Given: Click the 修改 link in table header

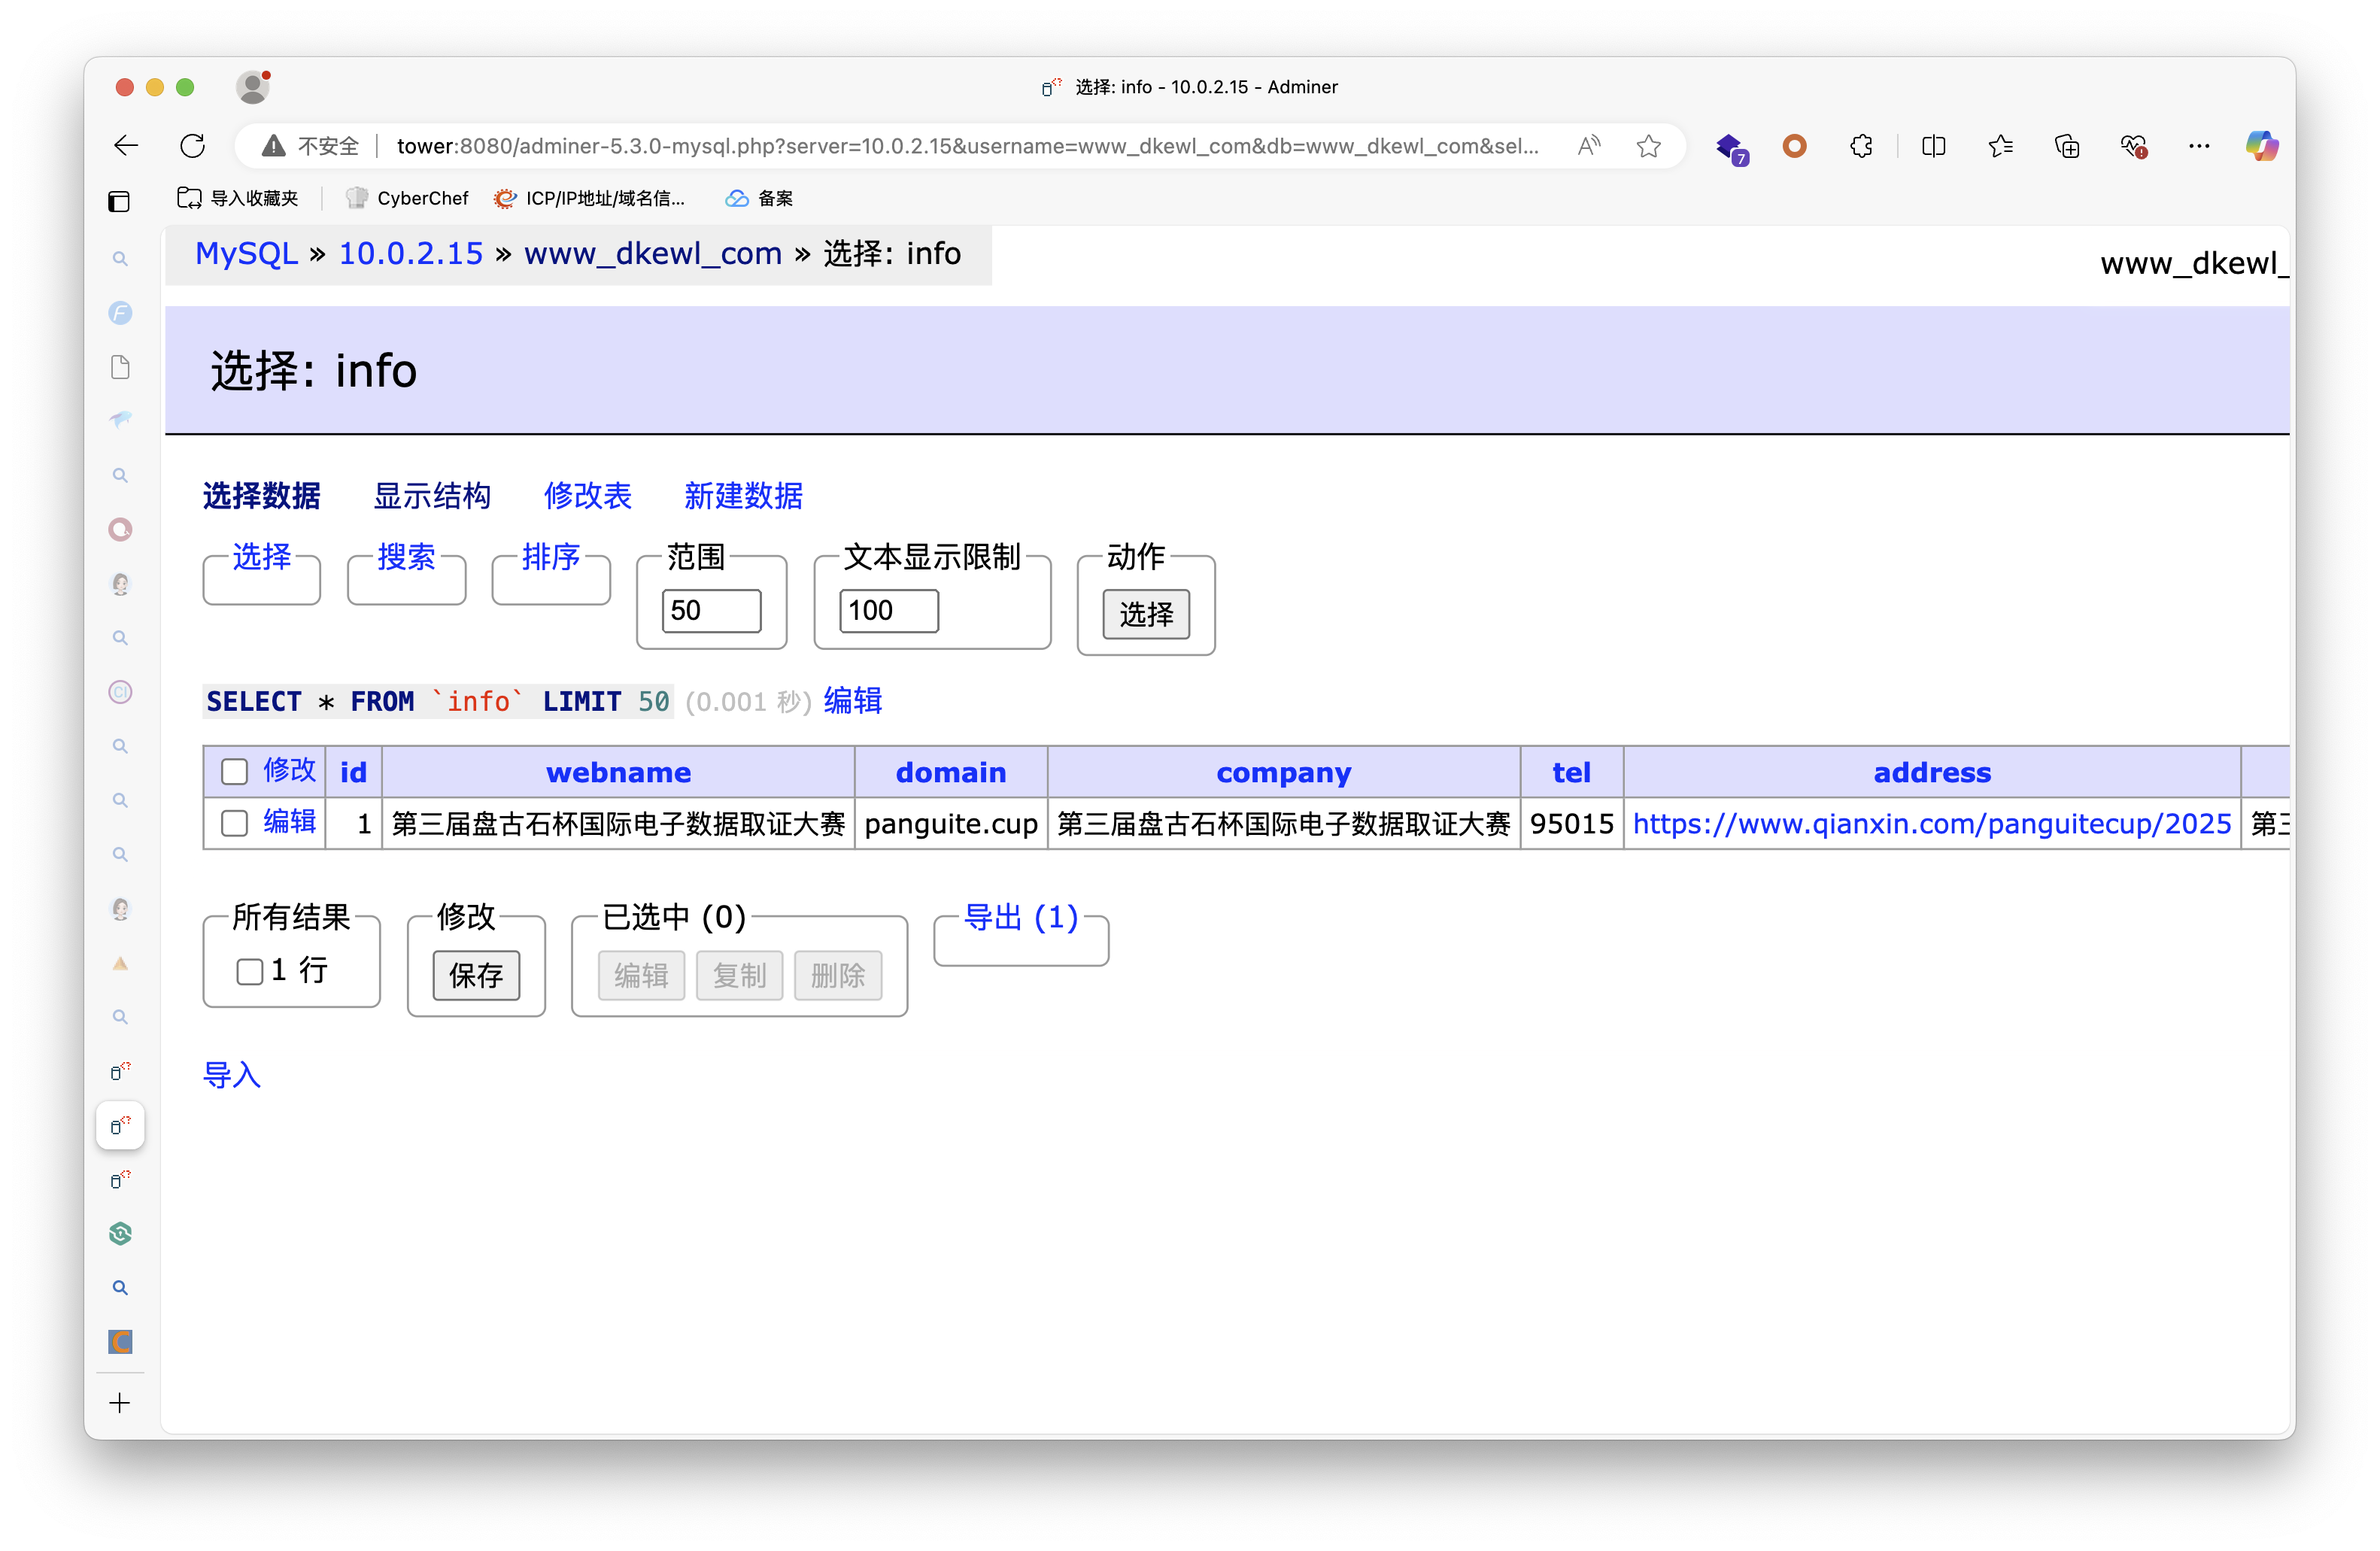Looking at the screenshot, I should pyautogui.click(x=289, y=770).
